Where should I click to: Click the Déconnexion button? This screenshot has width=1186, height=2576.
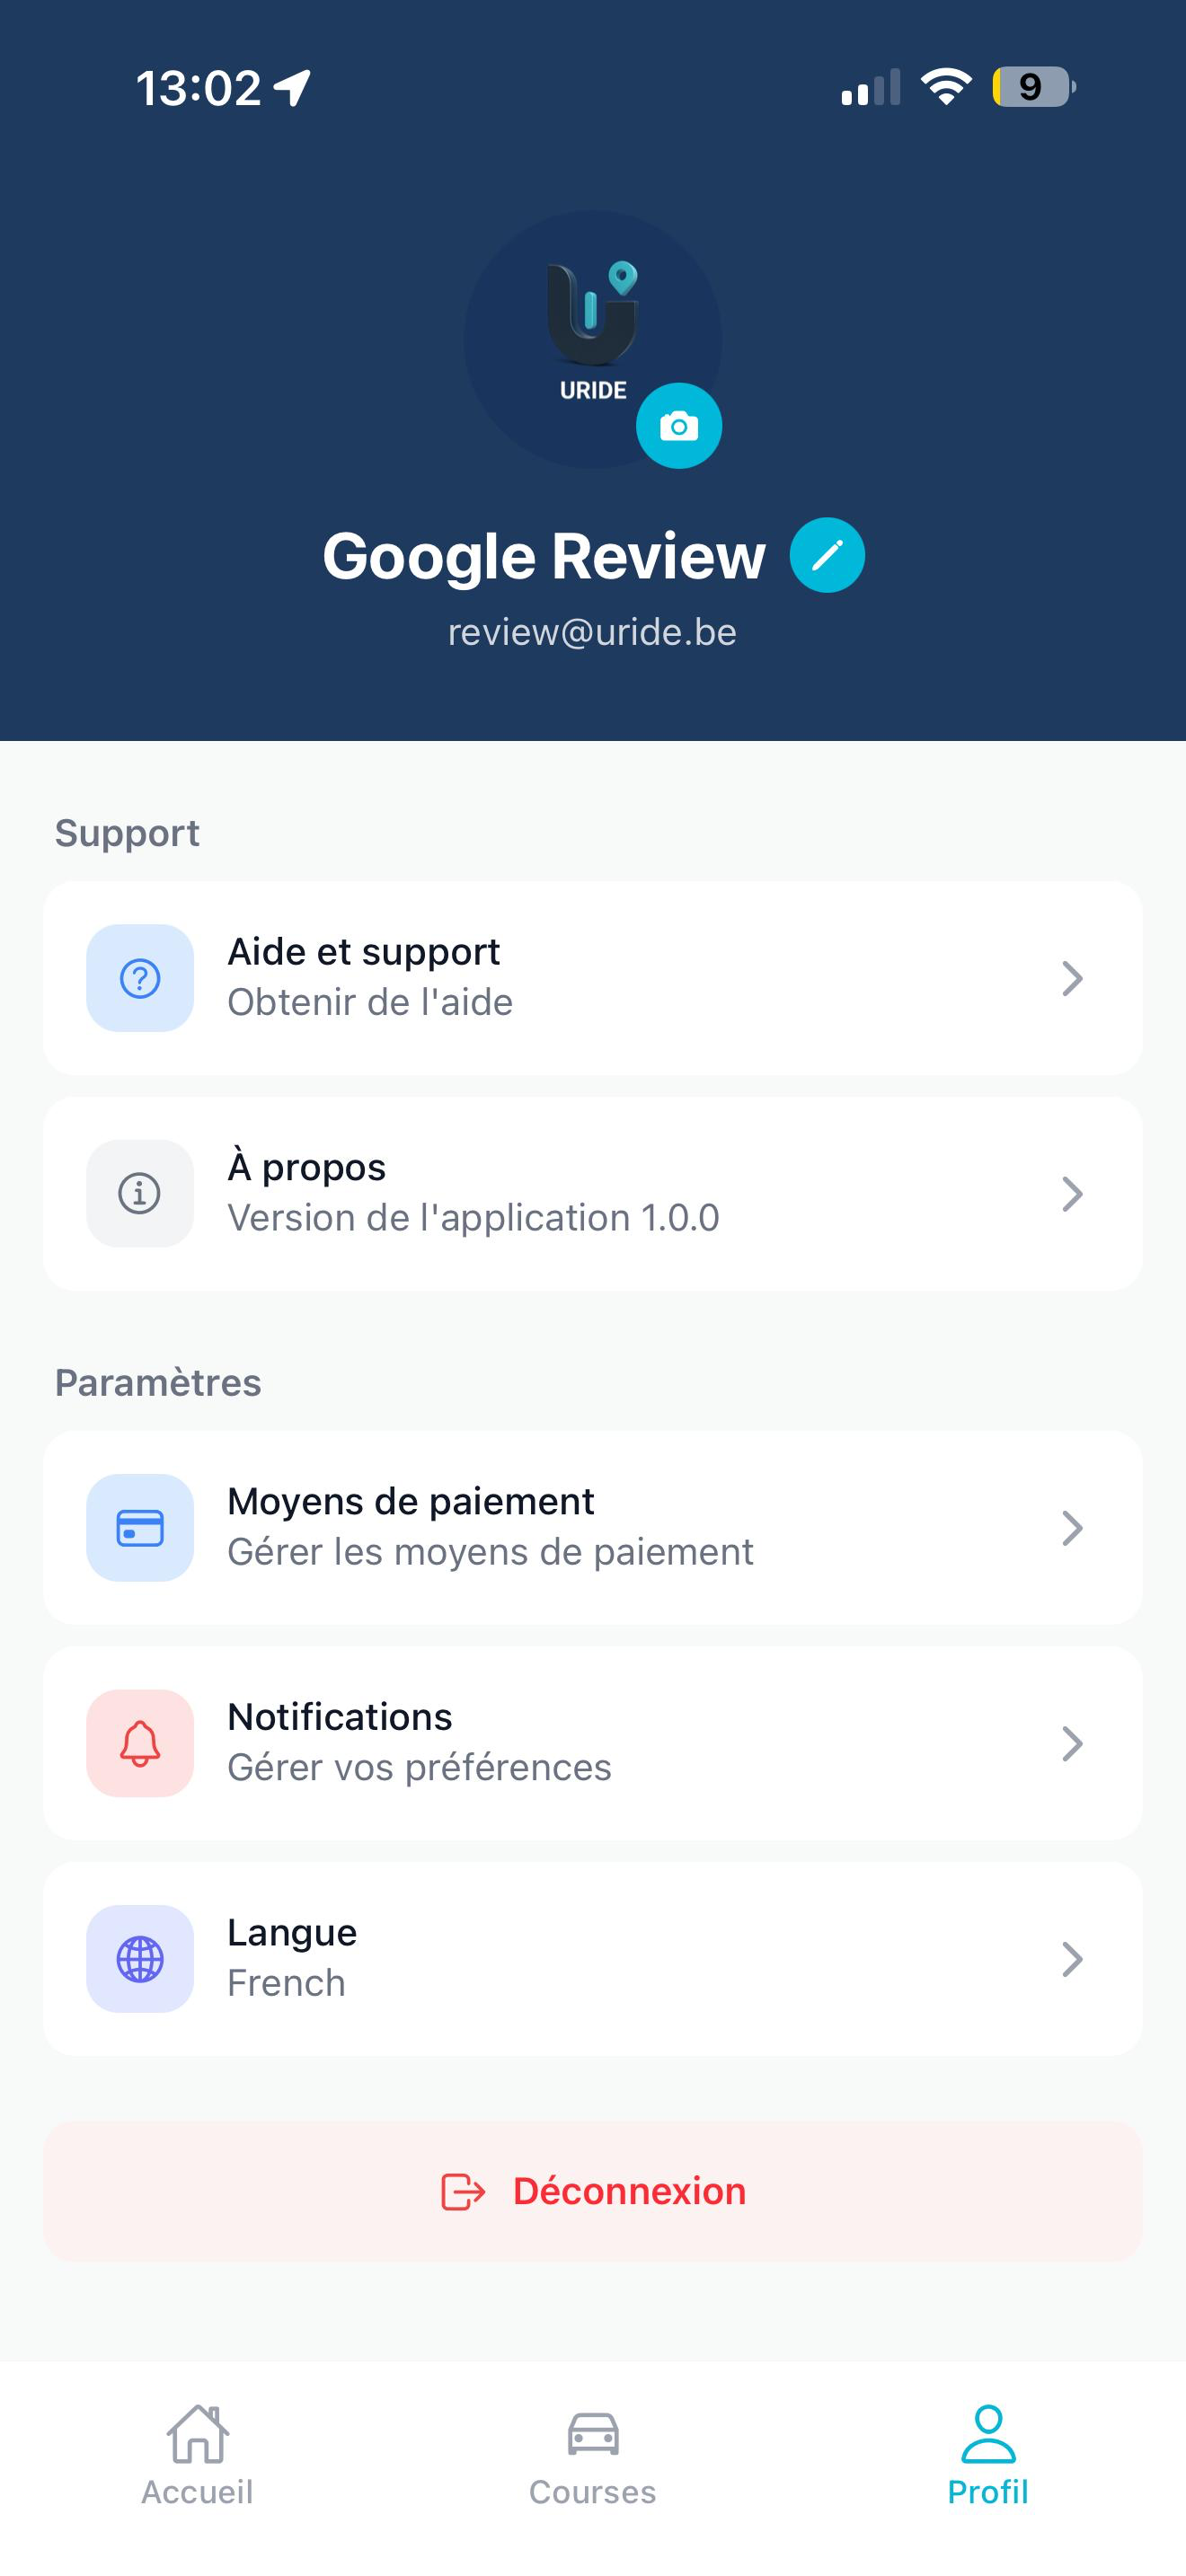click(593, 2191)
